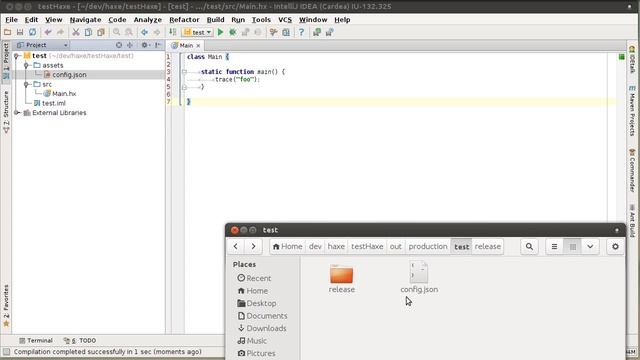The width and height of the screenshot is (640, 360).
Task: Open the Refactor menu
Action: pyautogui.click(x=184, y=20)
